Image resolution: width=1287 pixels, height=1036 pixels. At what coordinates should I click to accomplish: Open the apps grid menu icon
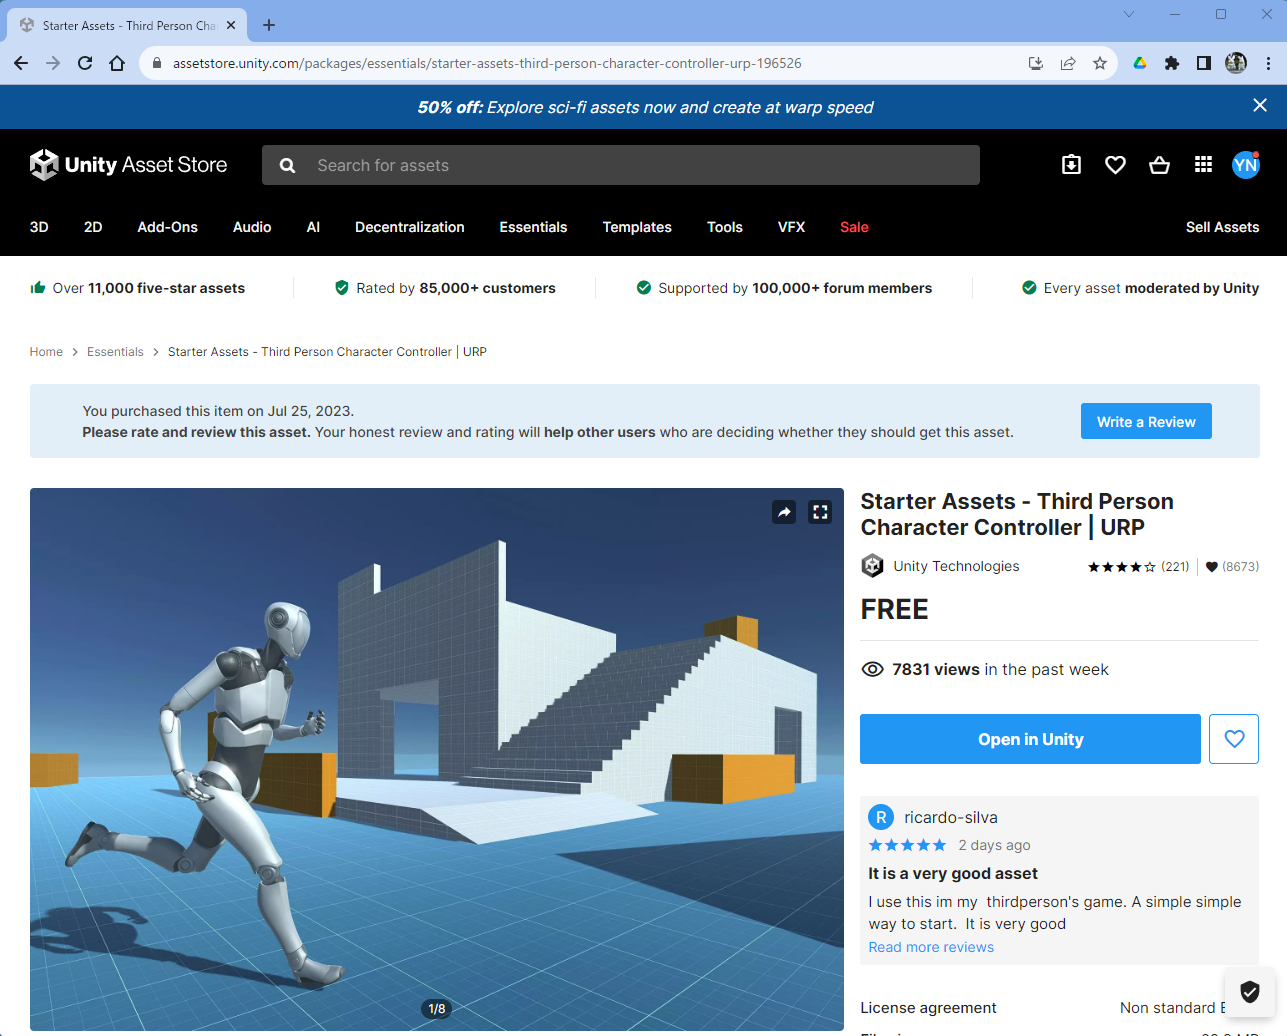tap(1203, 165)
